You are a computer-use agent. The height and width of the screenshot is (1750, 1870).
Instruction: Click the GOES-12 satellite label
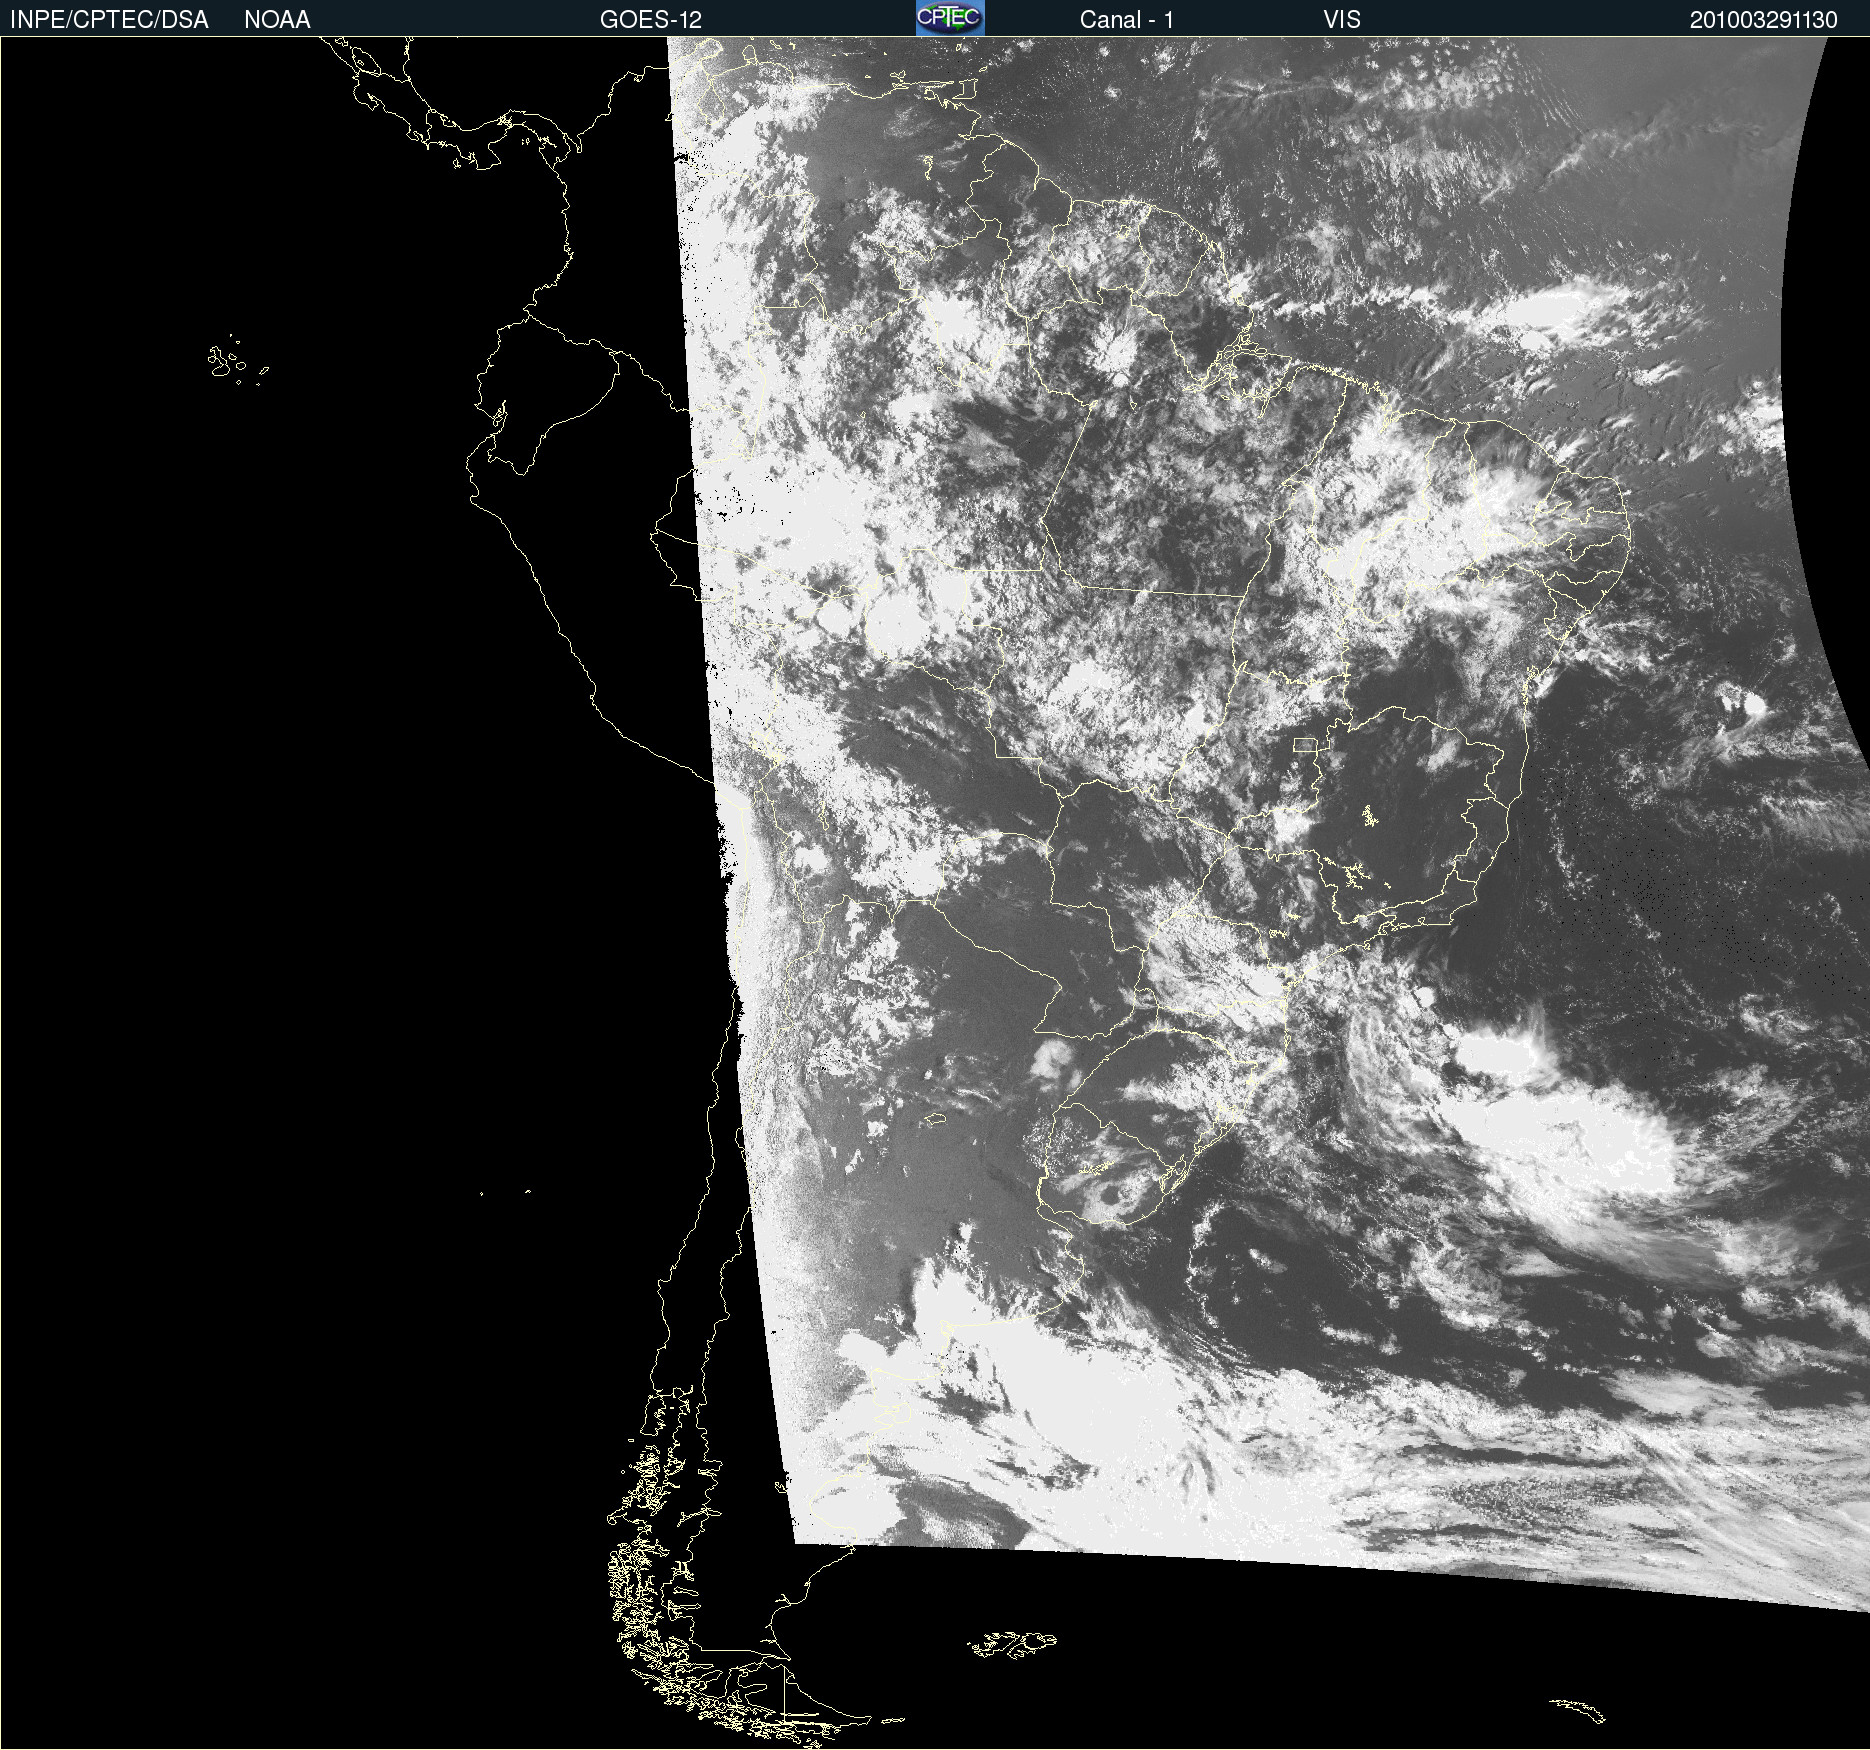[x=651, y=20]
